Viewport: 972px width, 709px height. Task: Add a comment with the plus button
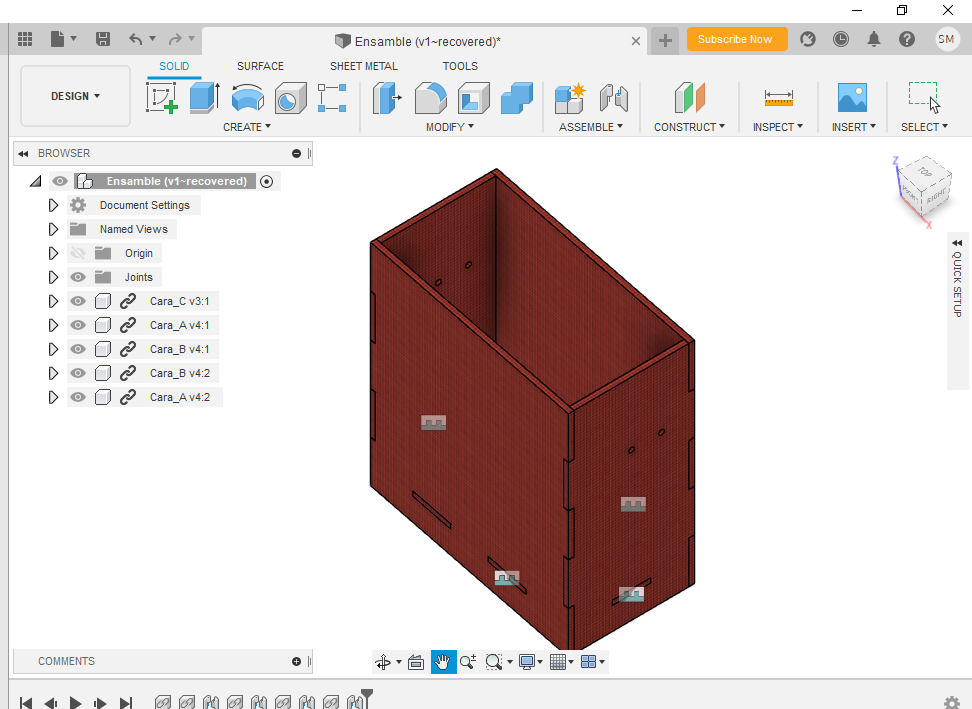tap(296, 661)
